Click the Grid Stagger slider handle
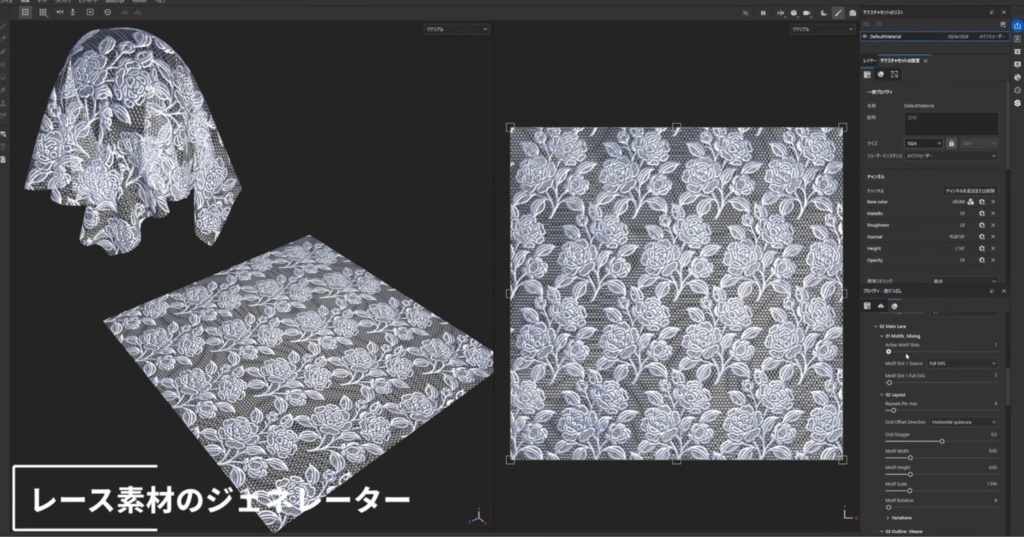Viewport: 1024px width, 537px height. (942, 442)
